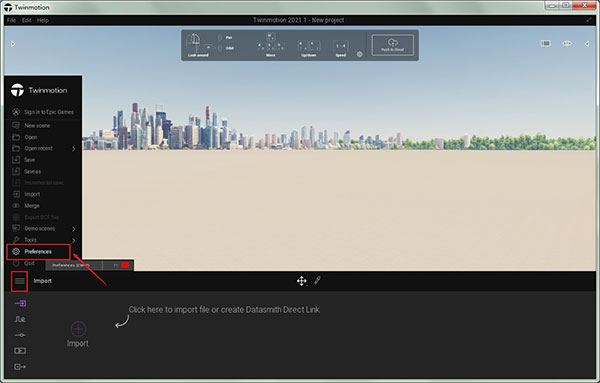Click the circular plus Import button
600x383 pixels.
78,329
